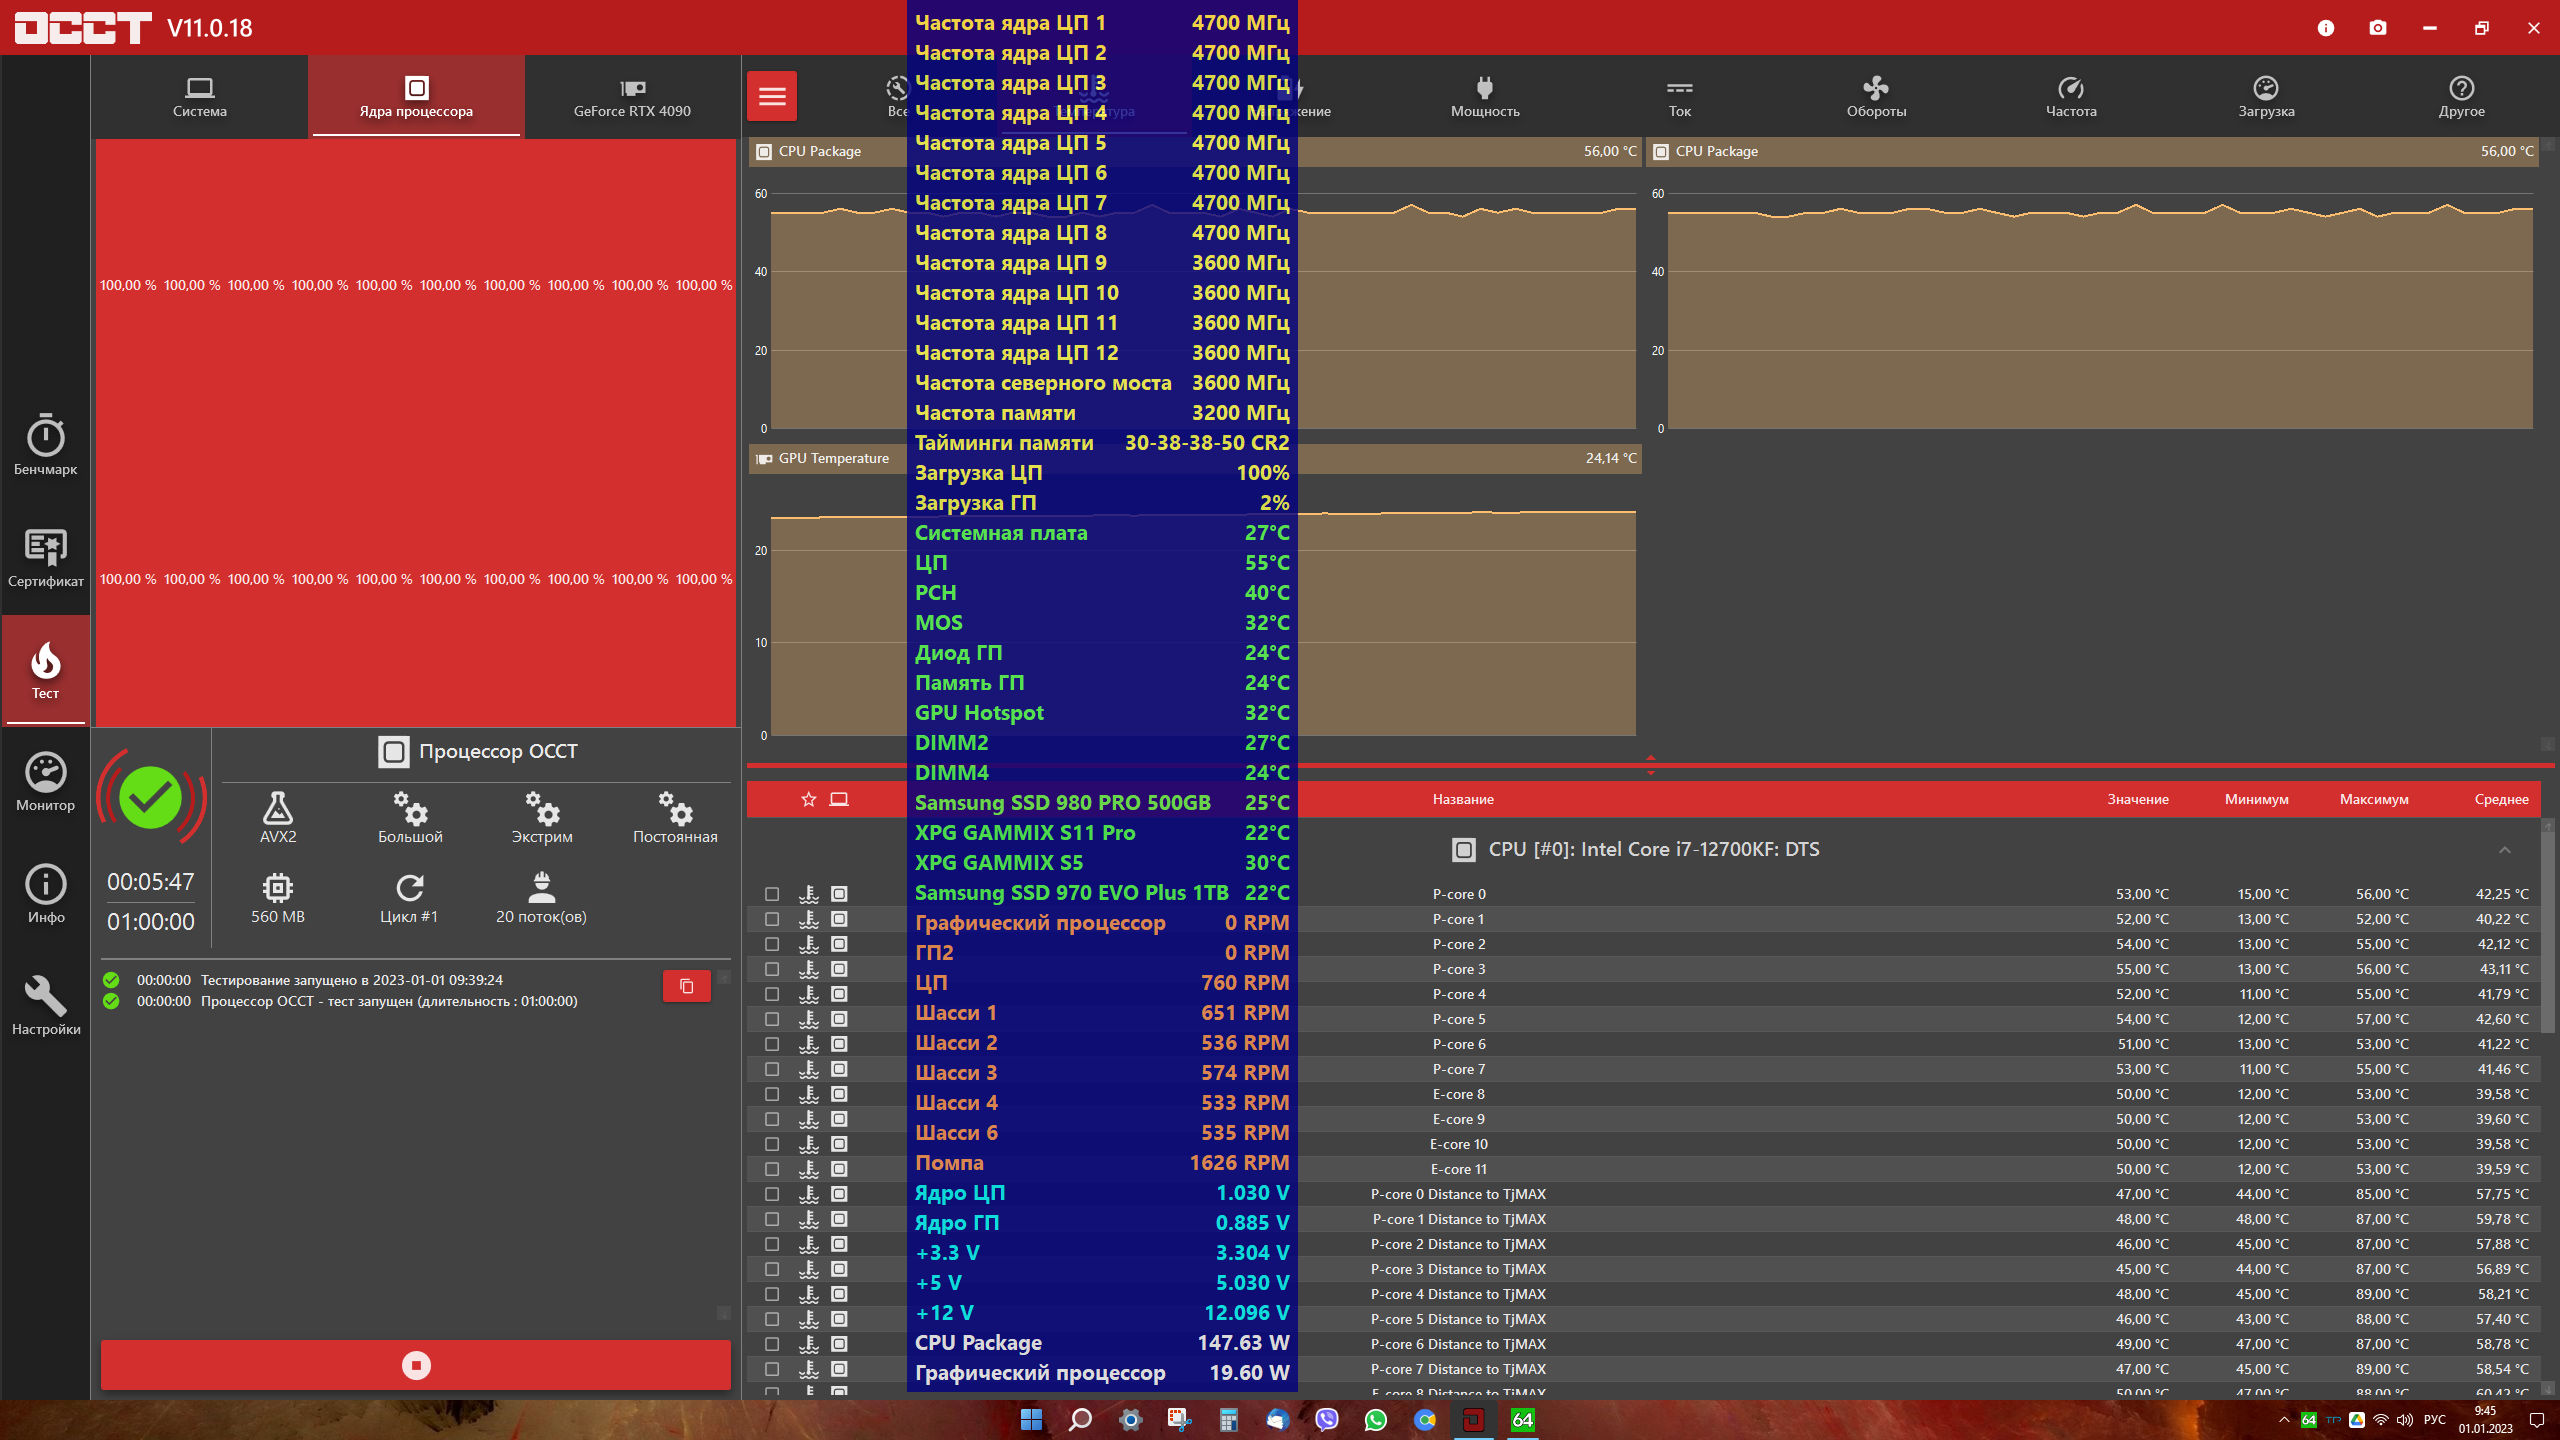This screenshot has height=1440, width=2560.
Task: Select the Power (Мощность) sensor filter
Action: (1485, 96)
